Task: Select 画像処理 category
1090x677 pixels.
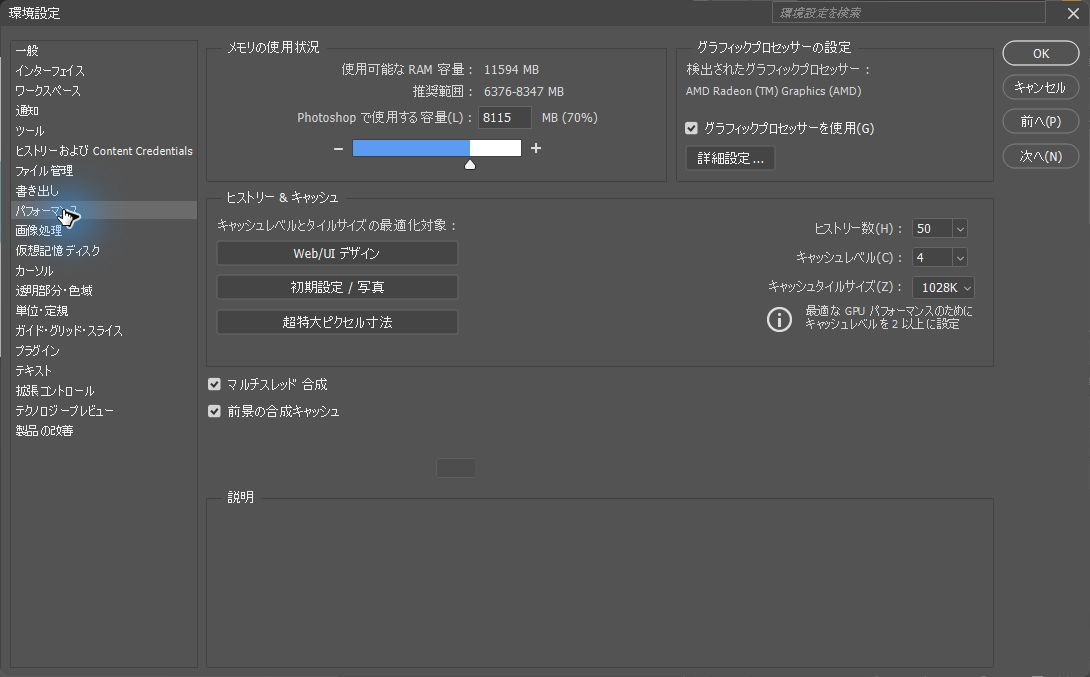Action: click(104, 231)
